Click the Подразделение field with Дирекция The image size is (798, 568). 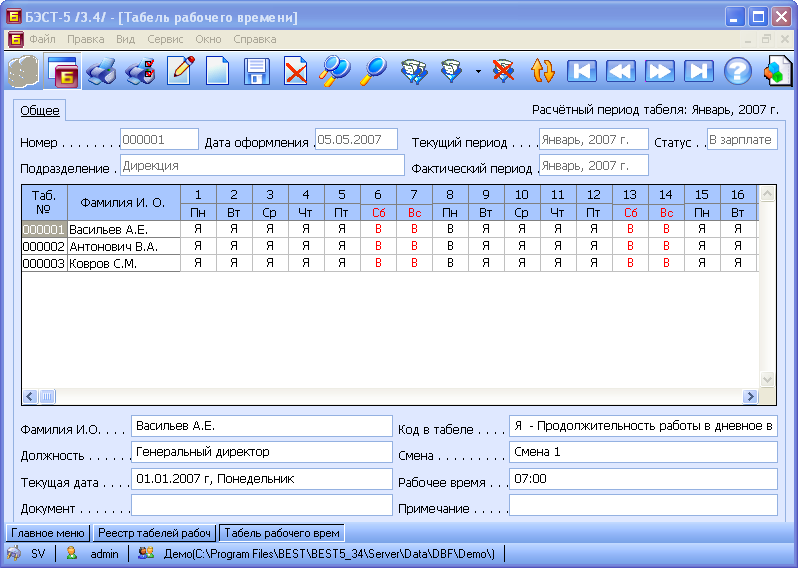pos(262,165)
